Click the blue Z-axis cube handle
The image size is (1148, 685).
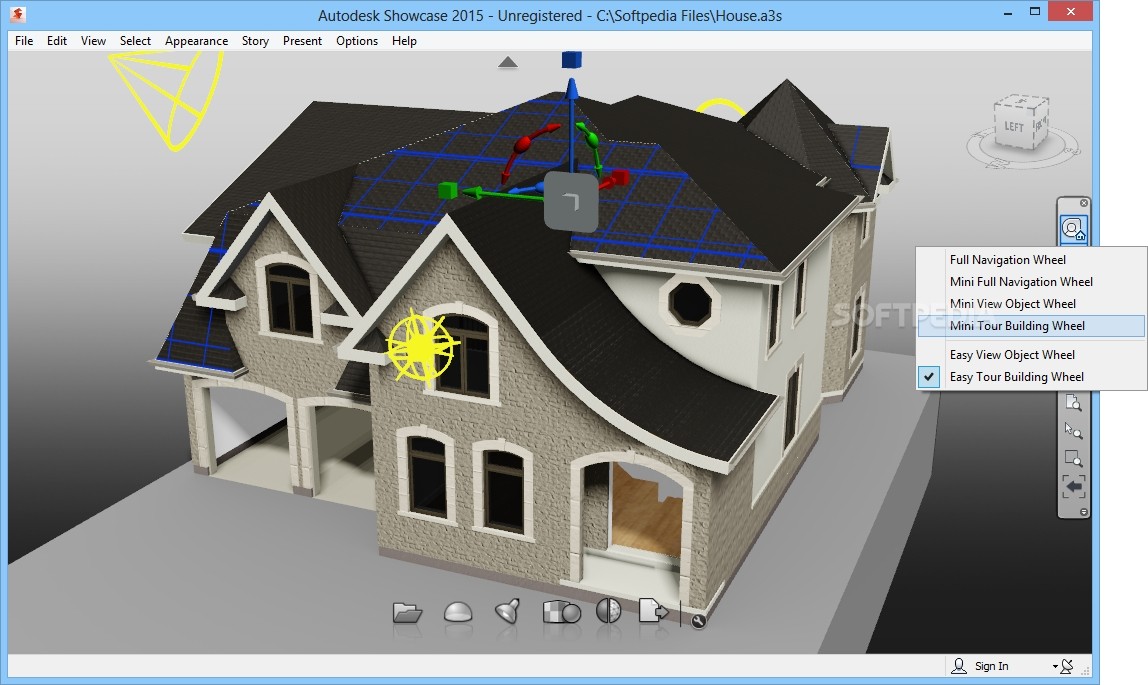(572, 59)
